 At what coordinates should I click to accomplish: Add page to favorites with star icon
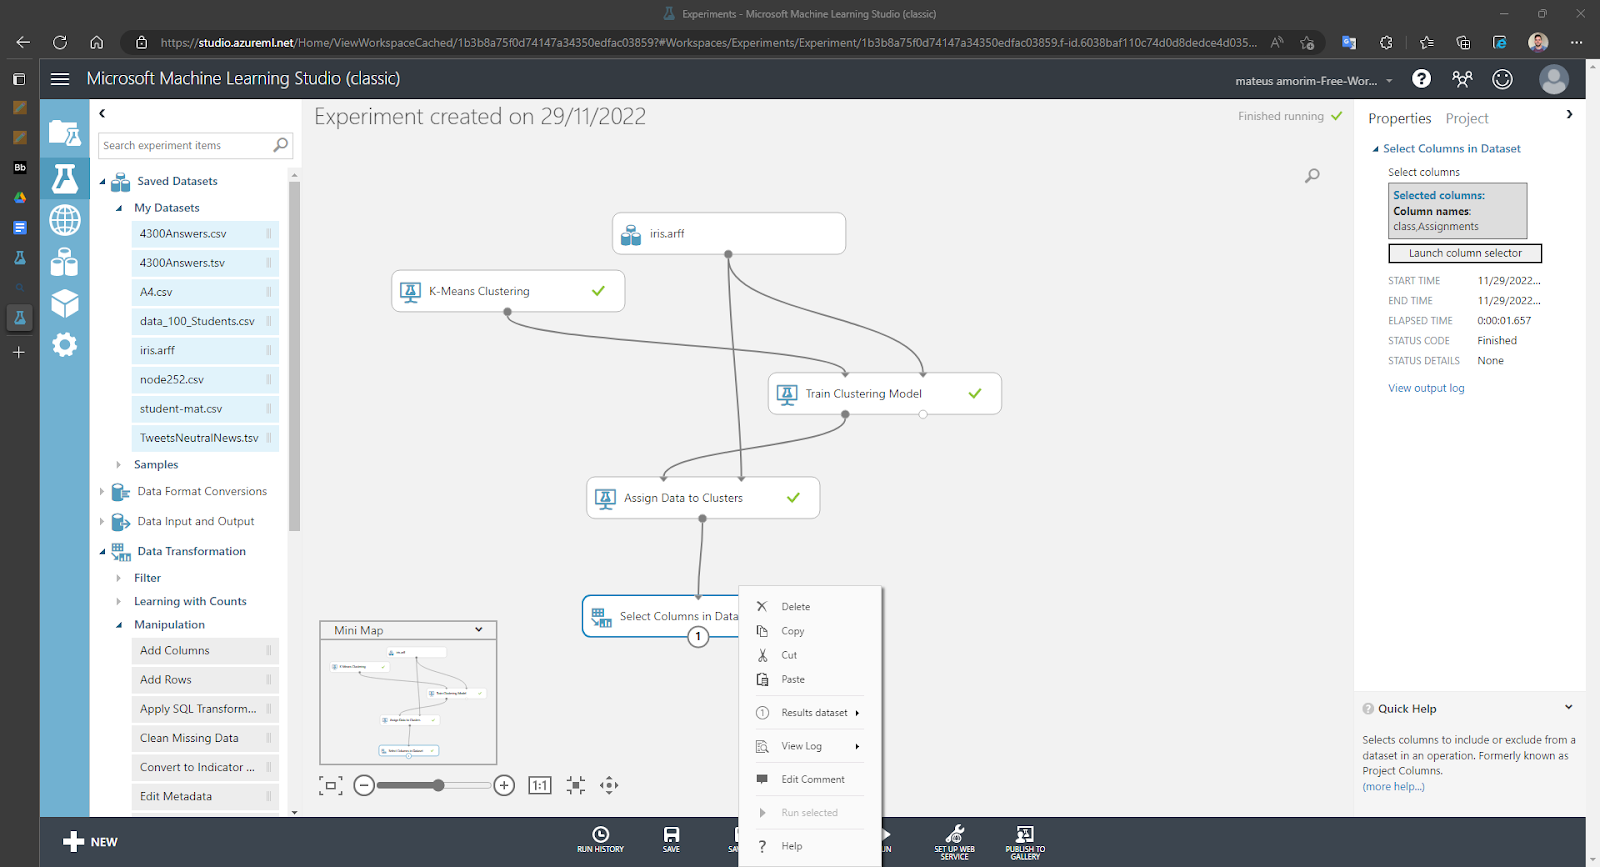coord(1307,42)
